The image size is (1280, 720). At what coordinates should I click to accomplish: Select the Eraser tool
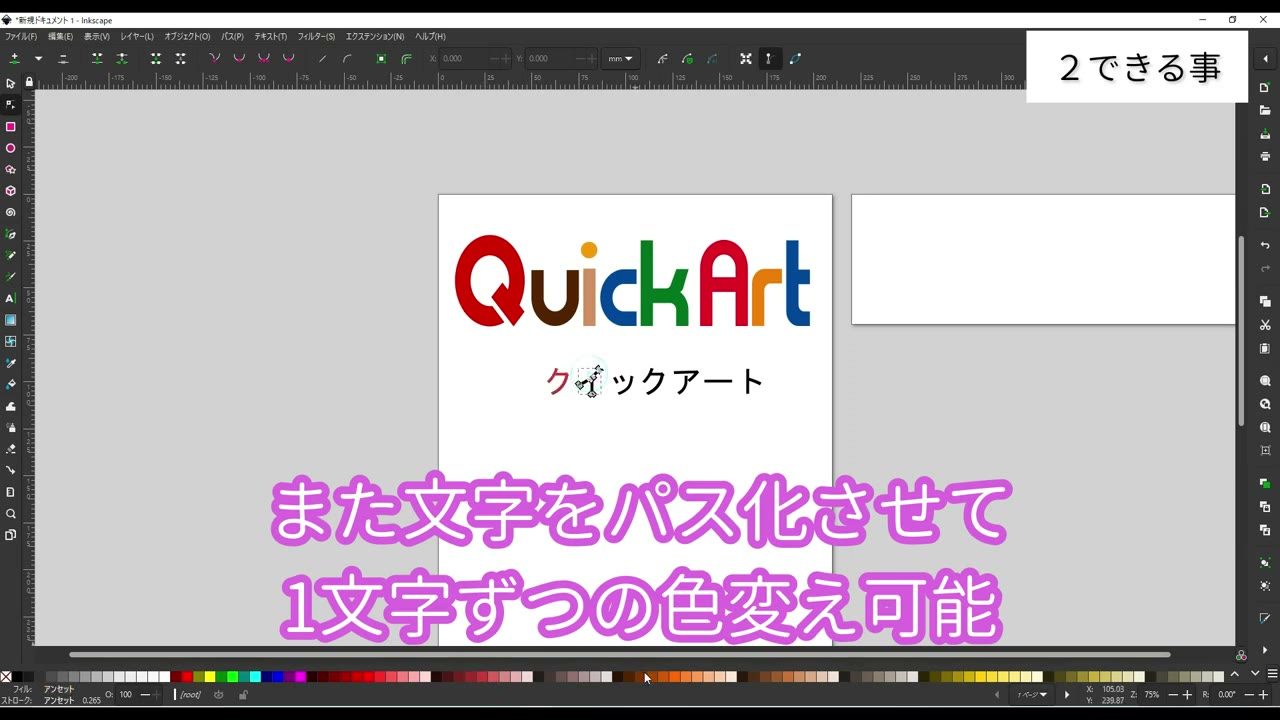[x=11, y=449]
